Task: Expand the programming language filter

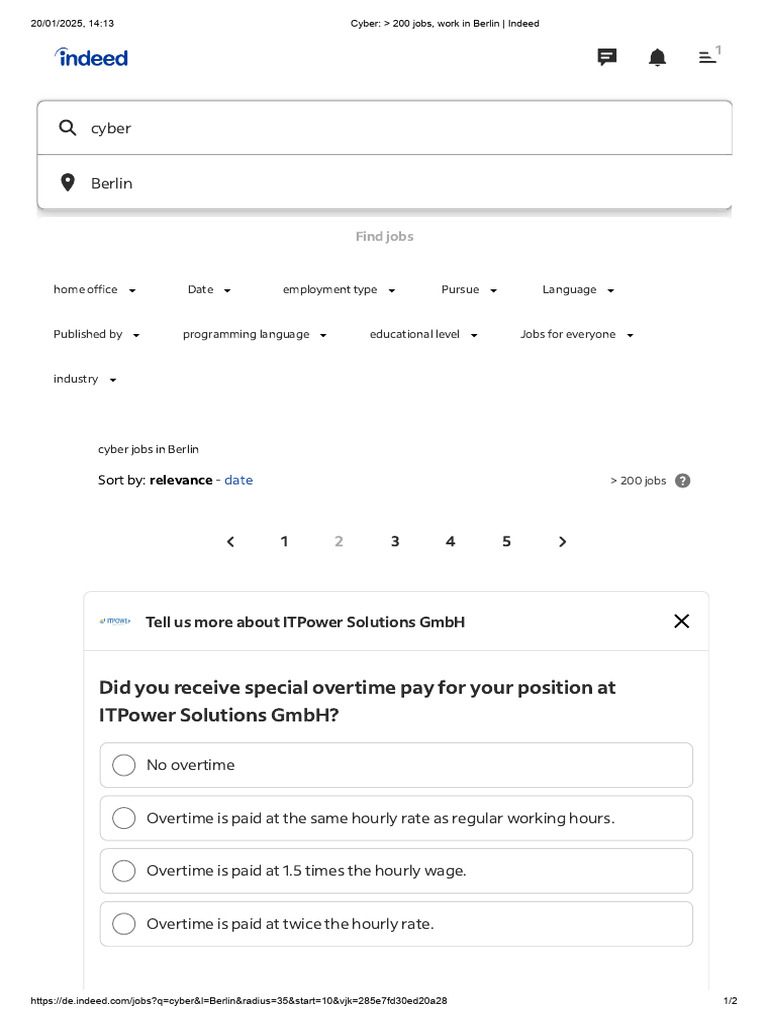Action: tap(255, 335)
